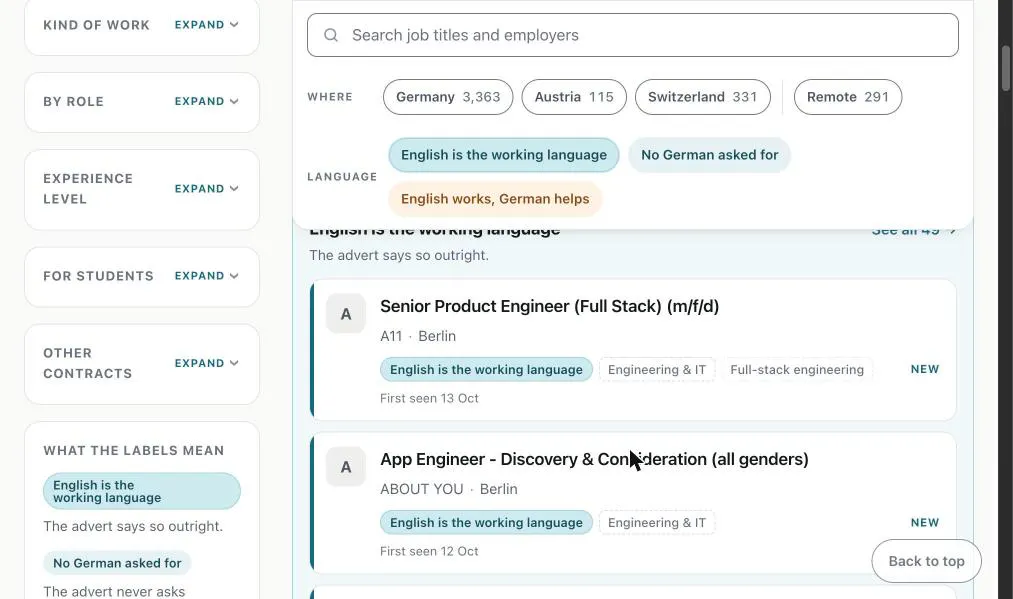
Task: Expand the By Role filter
Action: tap(206, 101)
